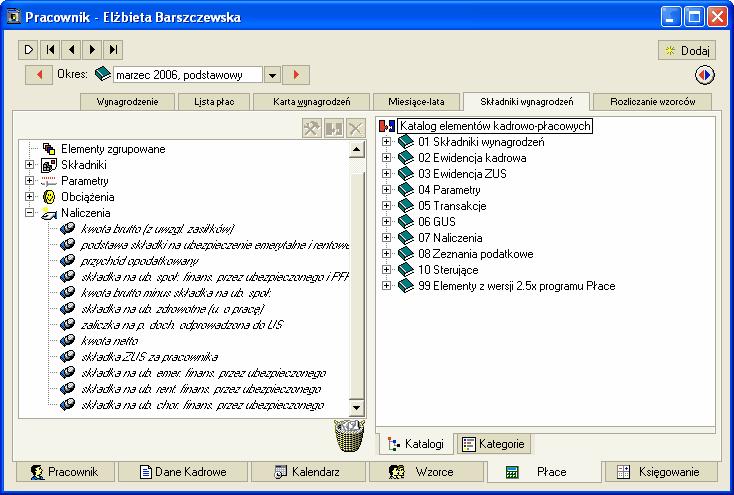Go to the first employee record

pos(51,50)
